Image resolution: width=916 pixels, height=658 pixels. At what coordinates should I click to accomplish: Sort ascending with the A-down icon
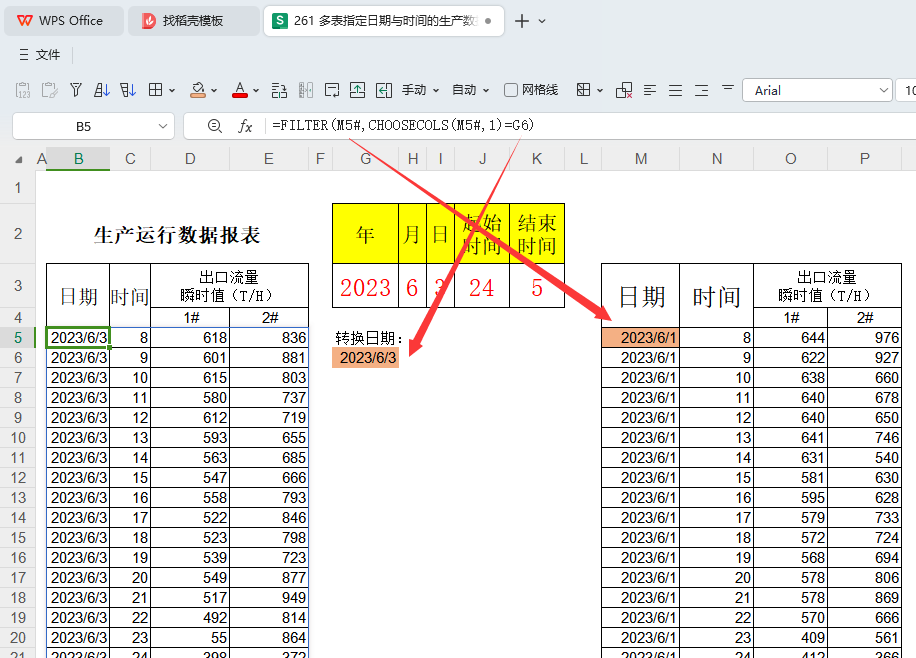tap(102, 90)
